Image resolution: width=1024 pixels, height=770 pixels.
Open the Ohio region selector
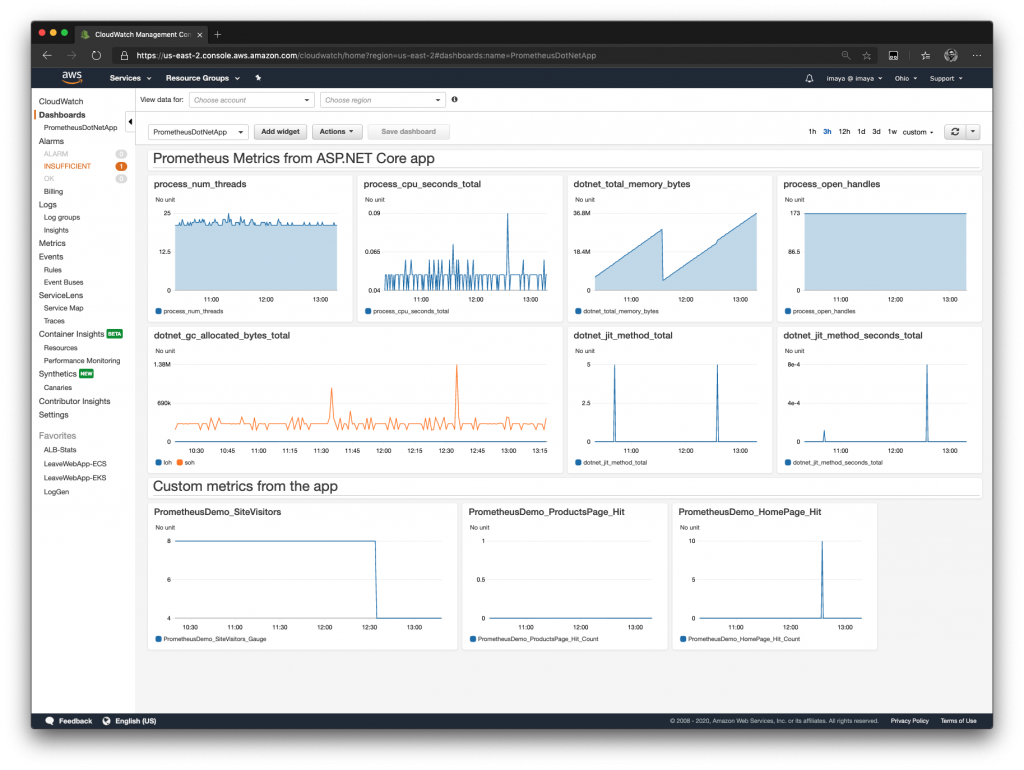tap(906, 78)
